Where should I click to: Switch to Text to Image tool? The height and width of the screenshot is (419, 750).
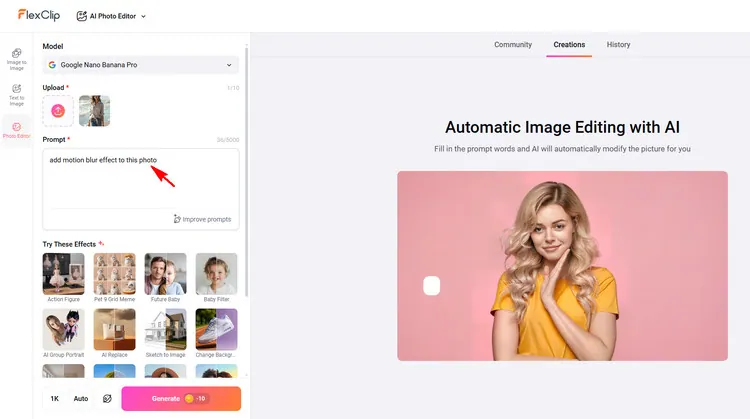(16, 95)
